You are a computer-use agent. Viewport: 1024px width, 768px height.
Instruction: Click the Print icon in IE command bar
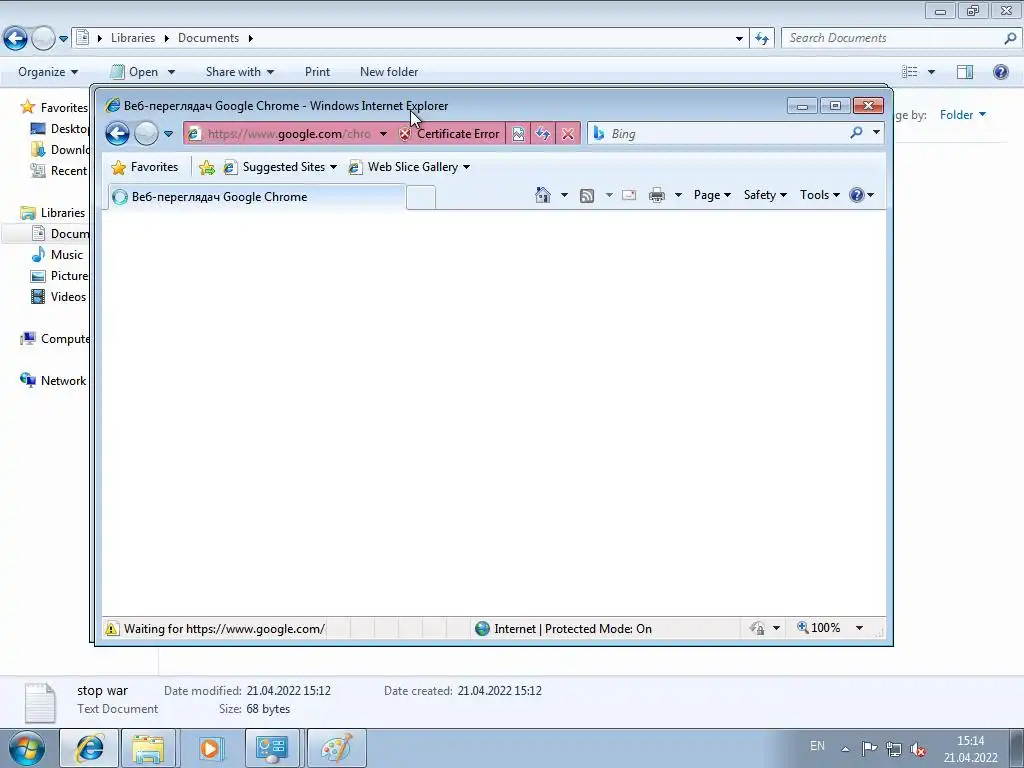pos(657,195)
